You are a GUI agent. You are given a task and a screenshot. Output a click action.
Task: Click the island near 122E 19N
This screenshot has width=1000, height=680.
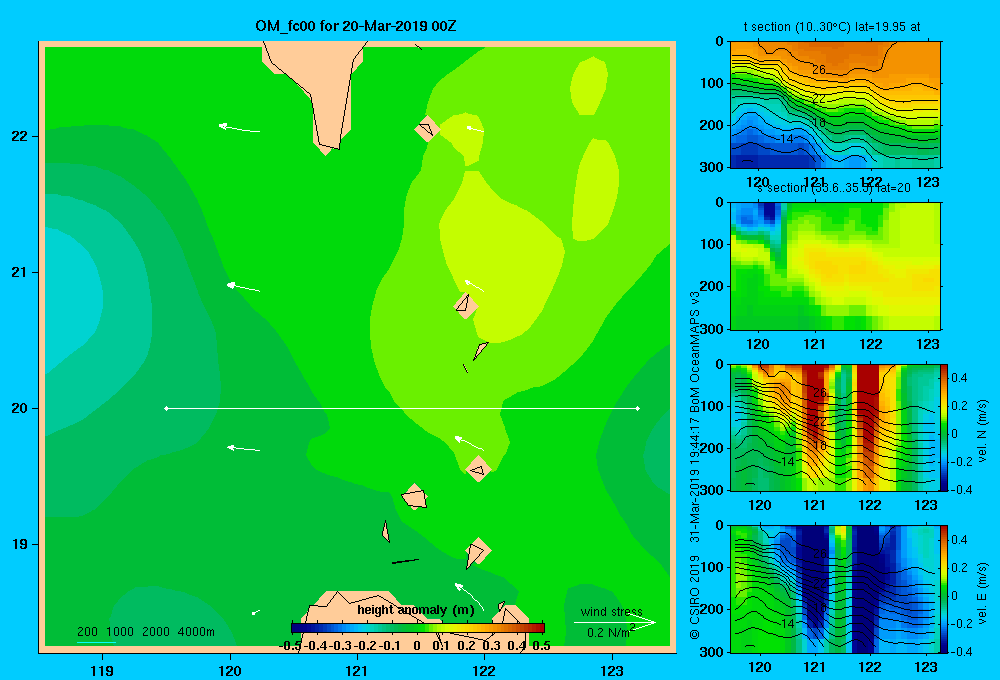[x=477, y=552]
